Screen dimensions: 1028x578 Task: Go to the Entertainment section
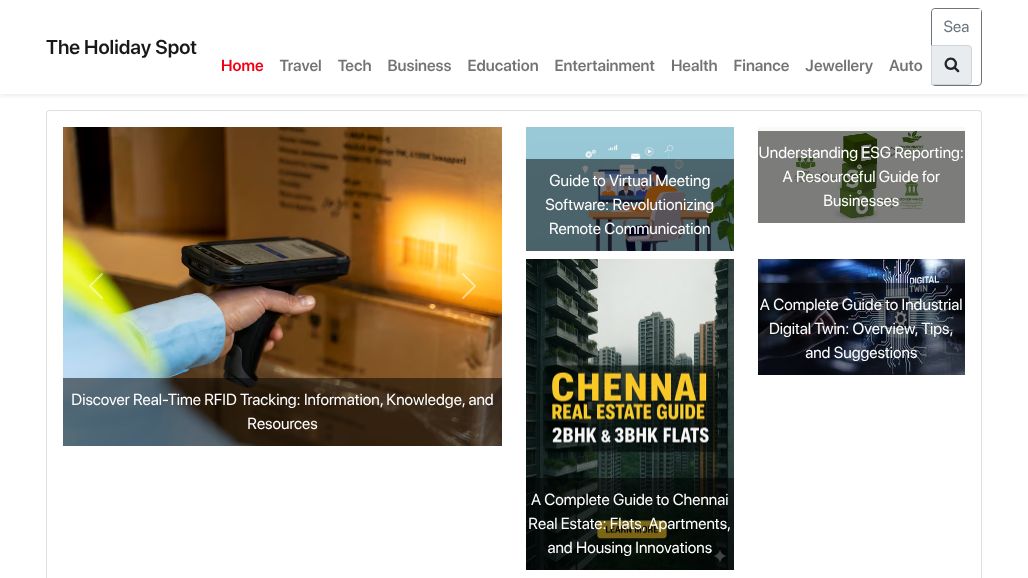coord(604,66)
